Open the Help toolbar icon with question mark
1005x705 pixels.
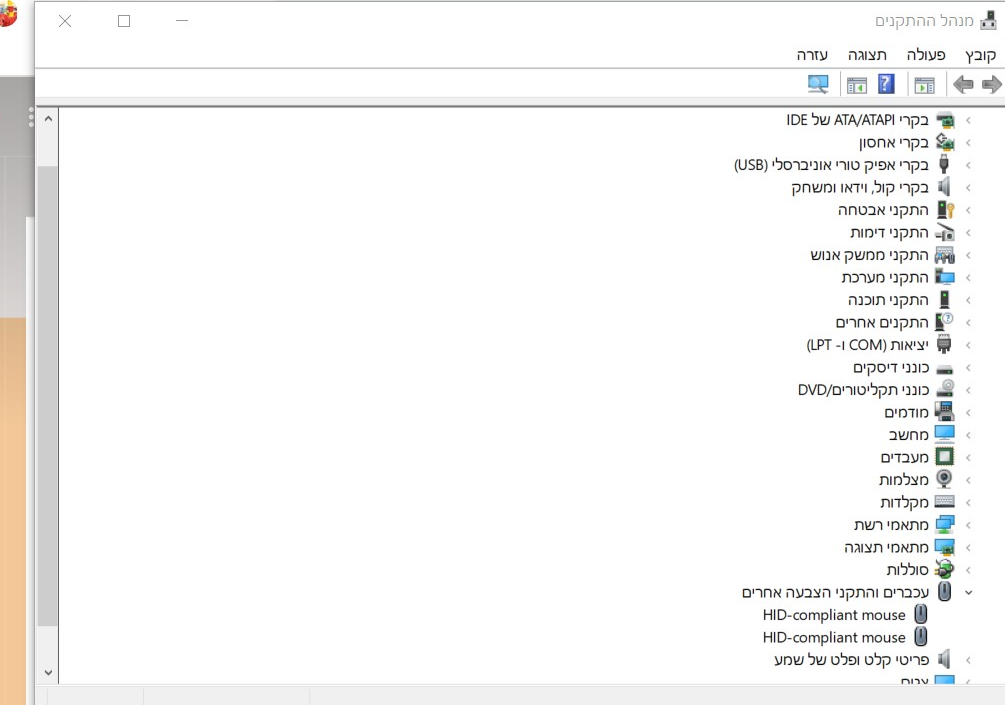point(886,84)
